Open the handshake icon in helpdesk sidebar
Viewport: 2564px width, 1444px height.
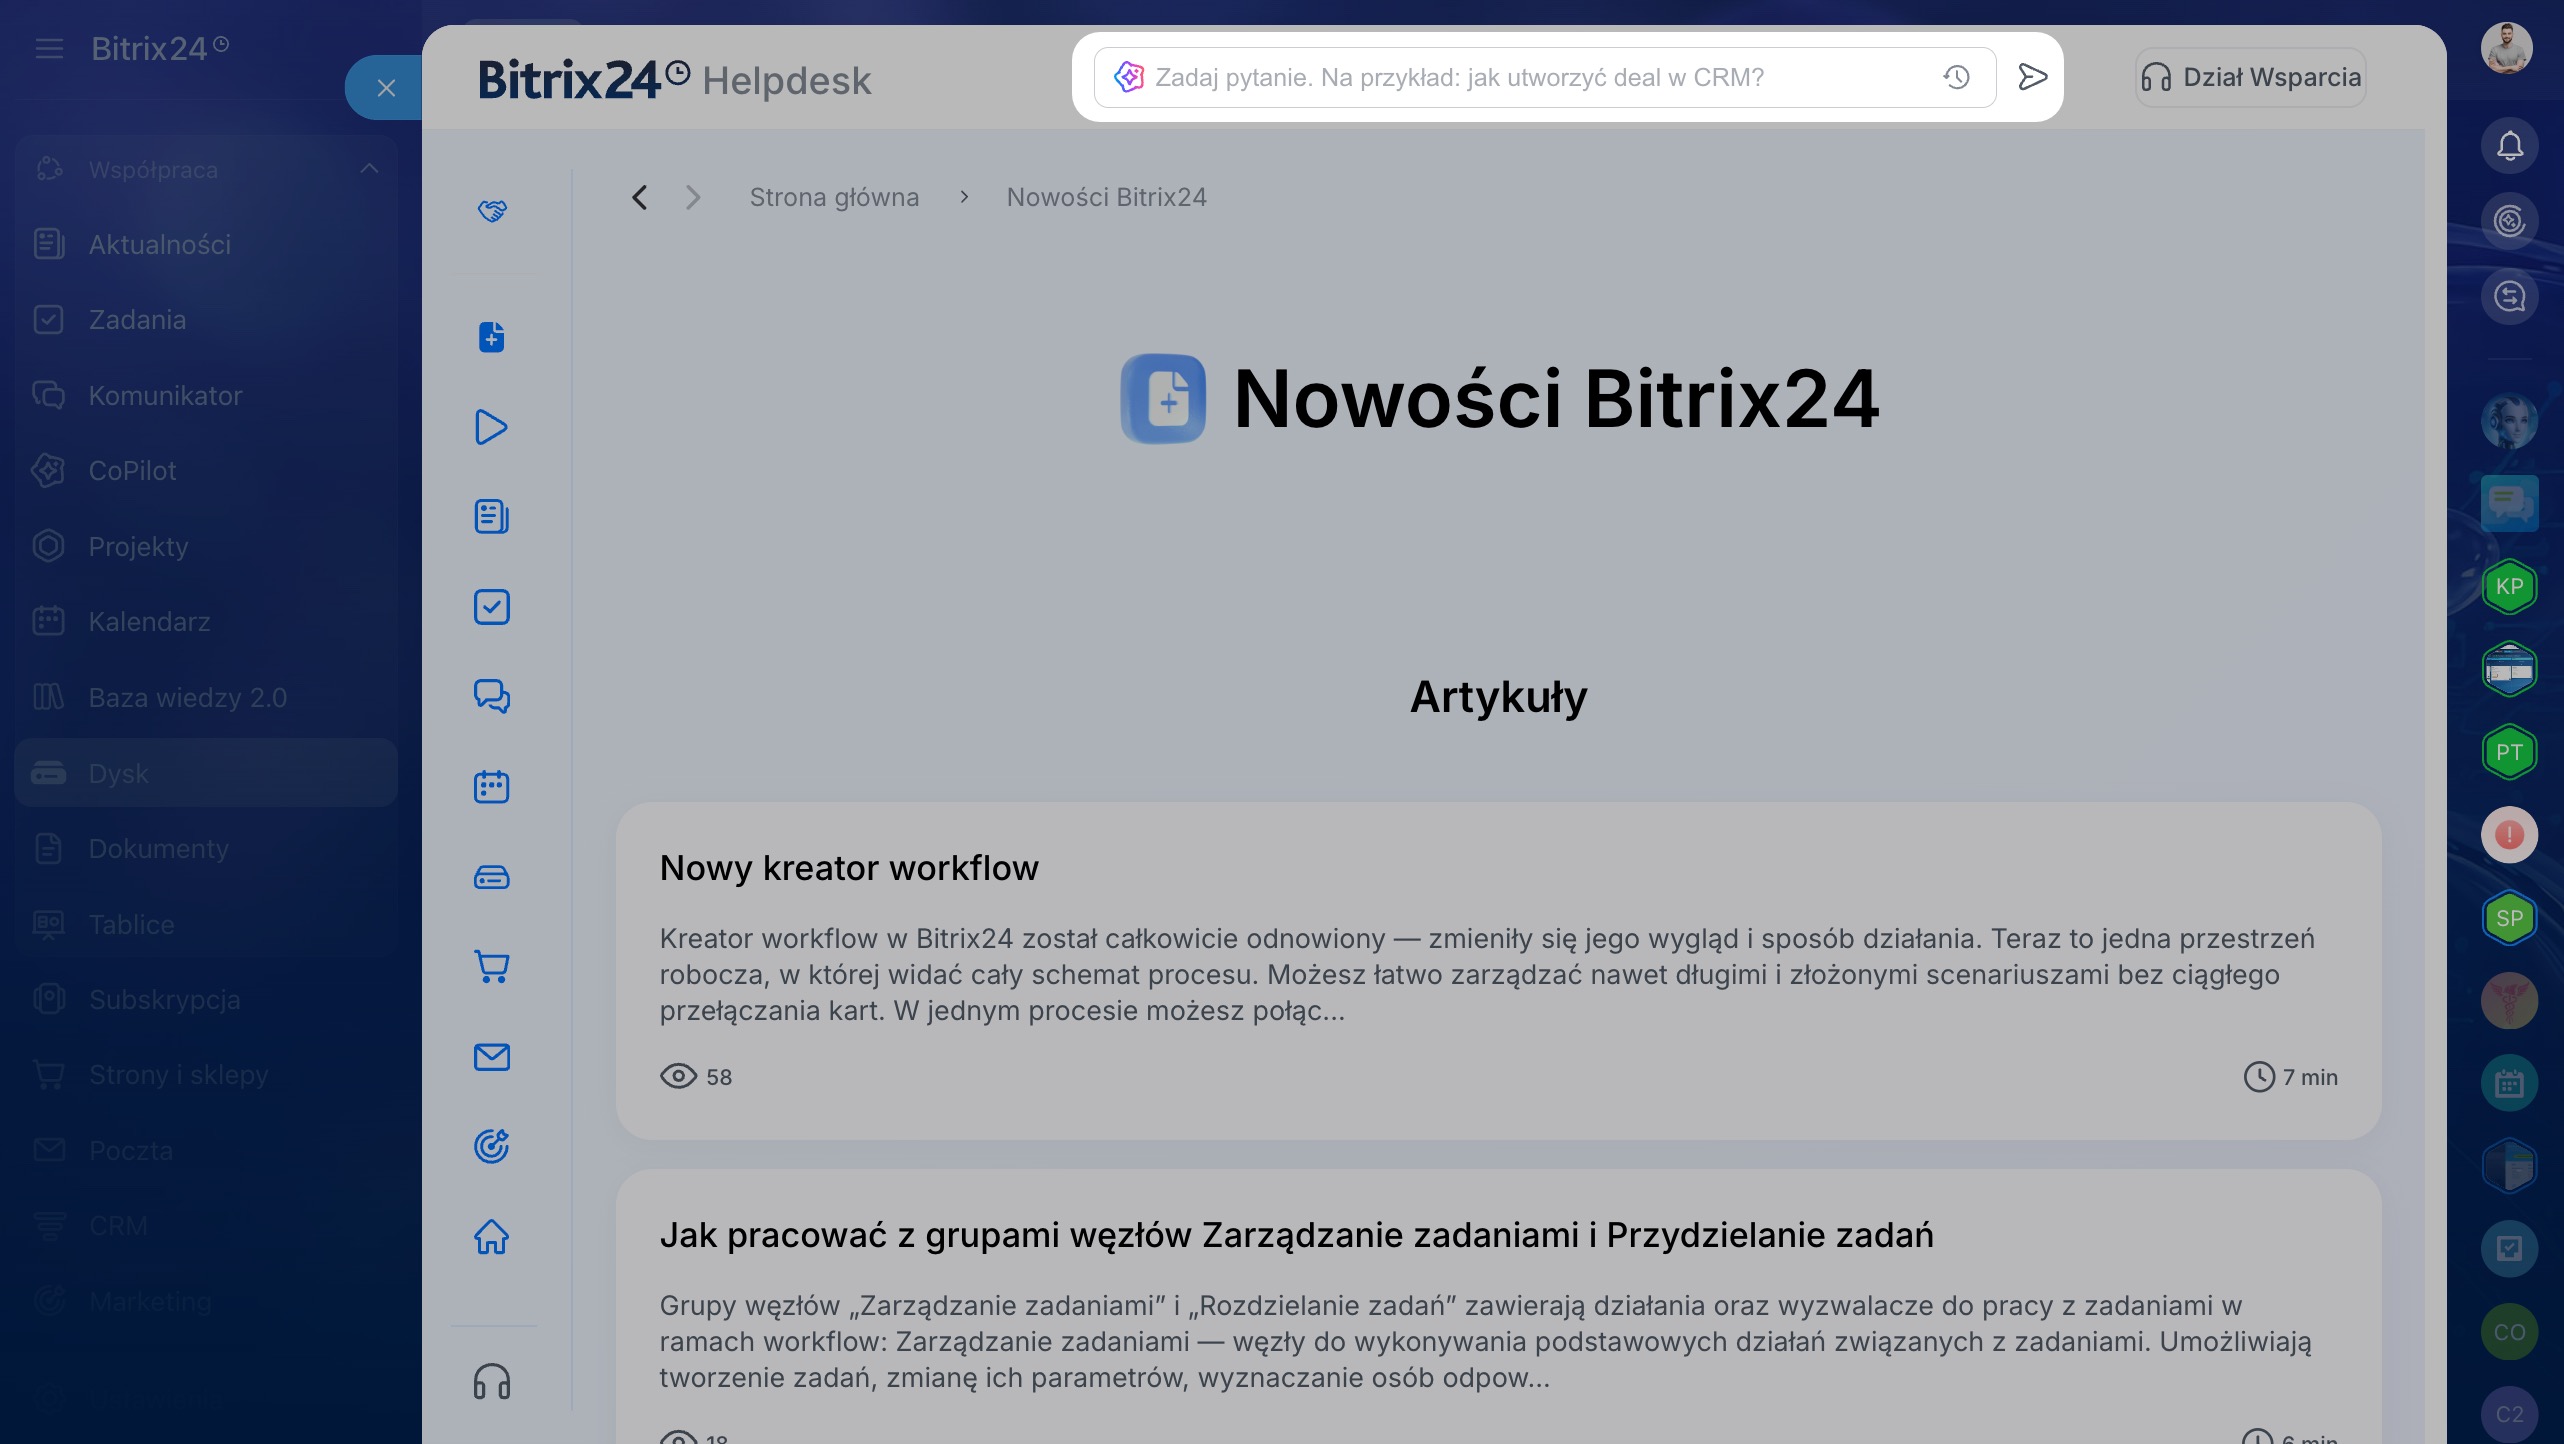(492, 210)
